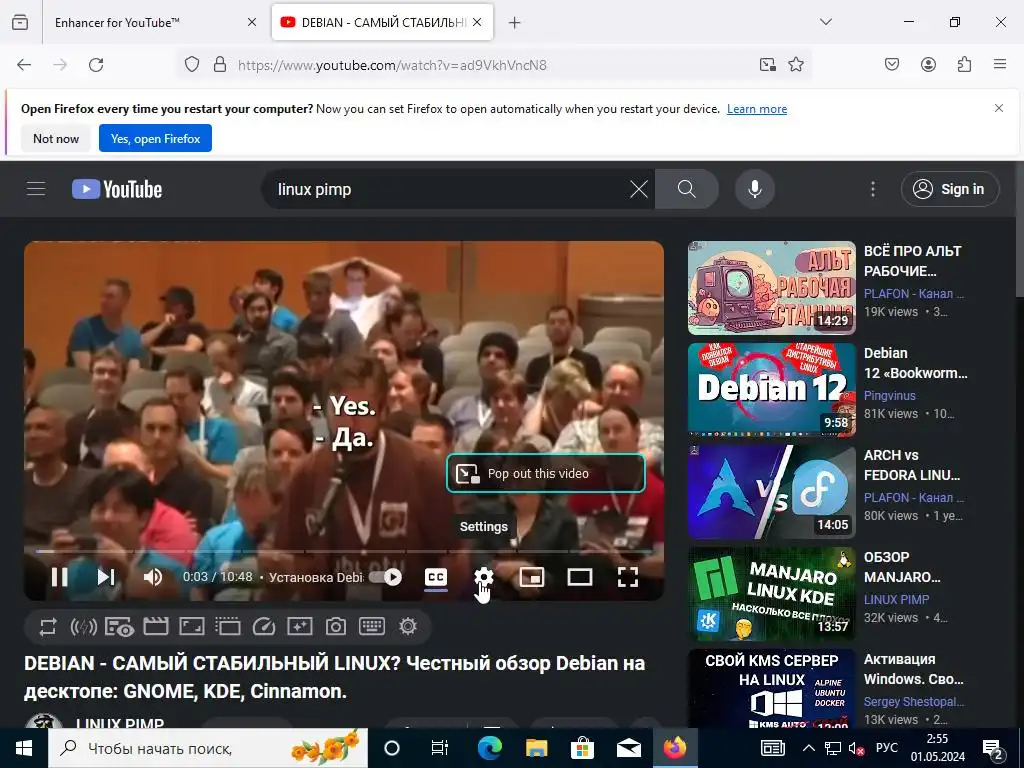Enter fullscreen mode in player
This screenshot has width=1024, height=768.
628,577
